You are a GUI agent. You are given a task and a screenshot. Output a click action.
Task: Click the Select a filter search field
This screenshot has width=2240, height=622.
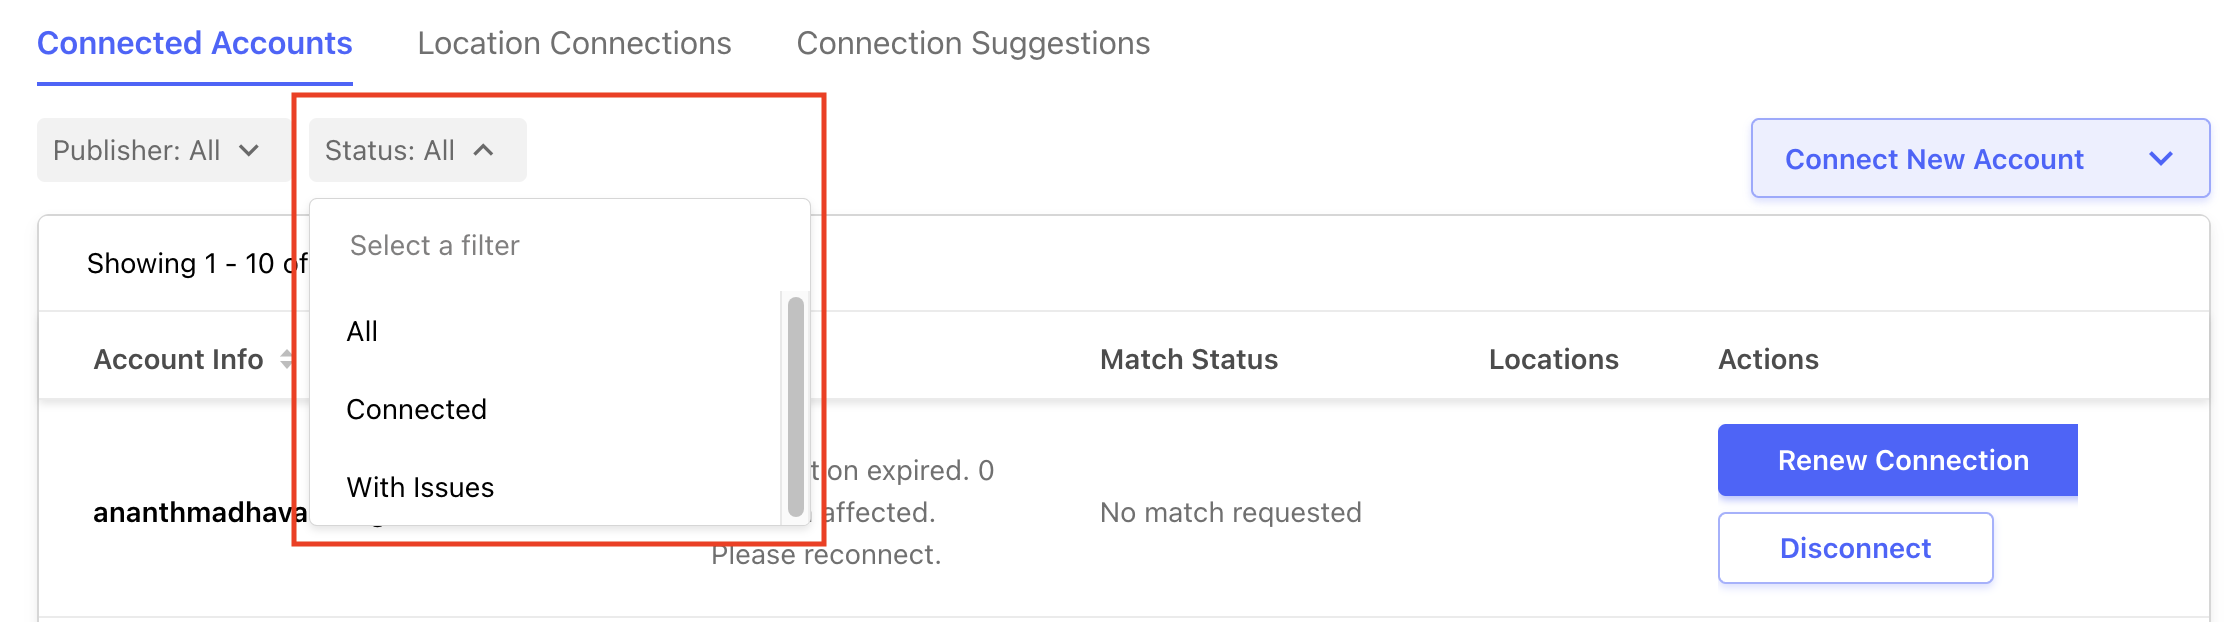point(559,245)
